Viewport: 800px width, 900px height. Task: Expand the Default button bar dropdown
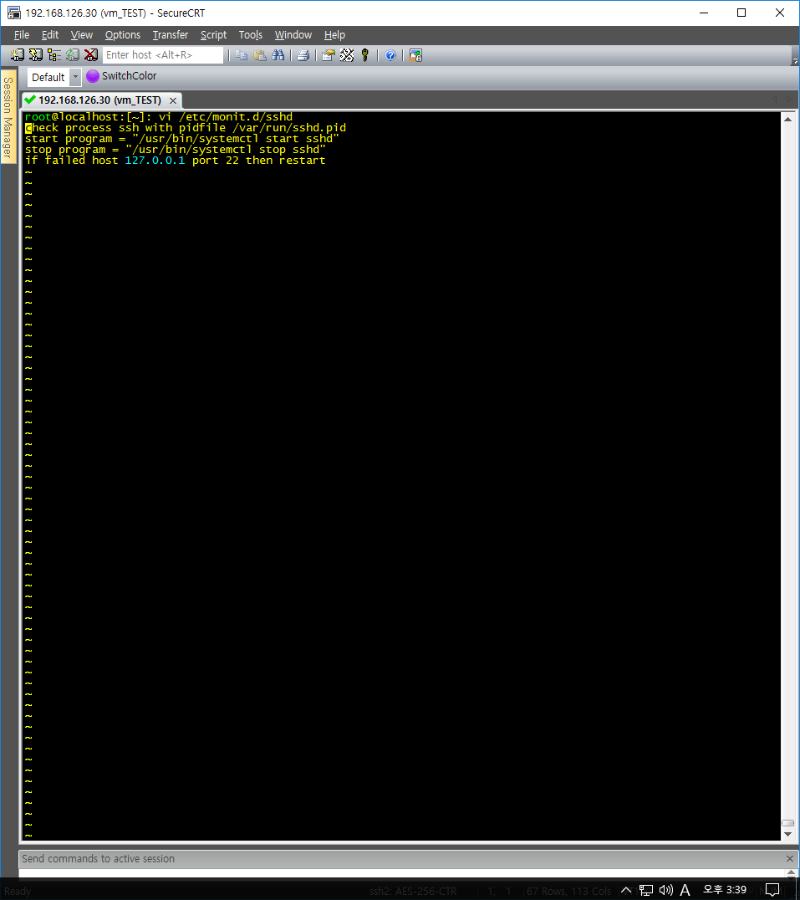[x=75, y=77]
